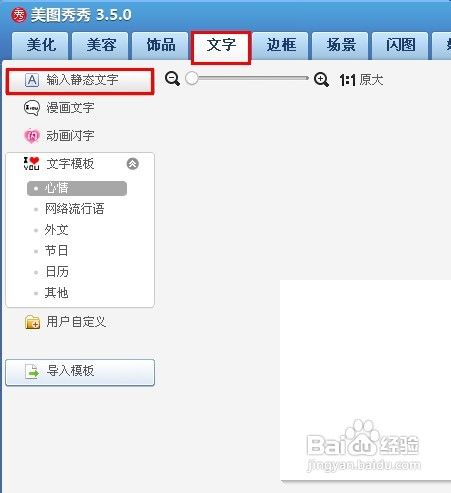Click the 美图秀秀 red logo icon

[19, 15]
